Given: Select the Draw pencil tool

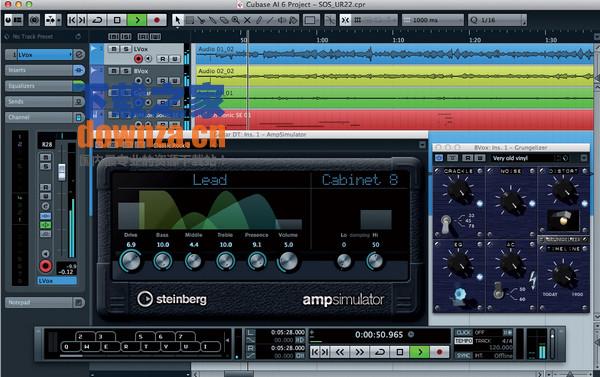Looking at the screenshot, I should pyautogui.click(x=259, y=20).
